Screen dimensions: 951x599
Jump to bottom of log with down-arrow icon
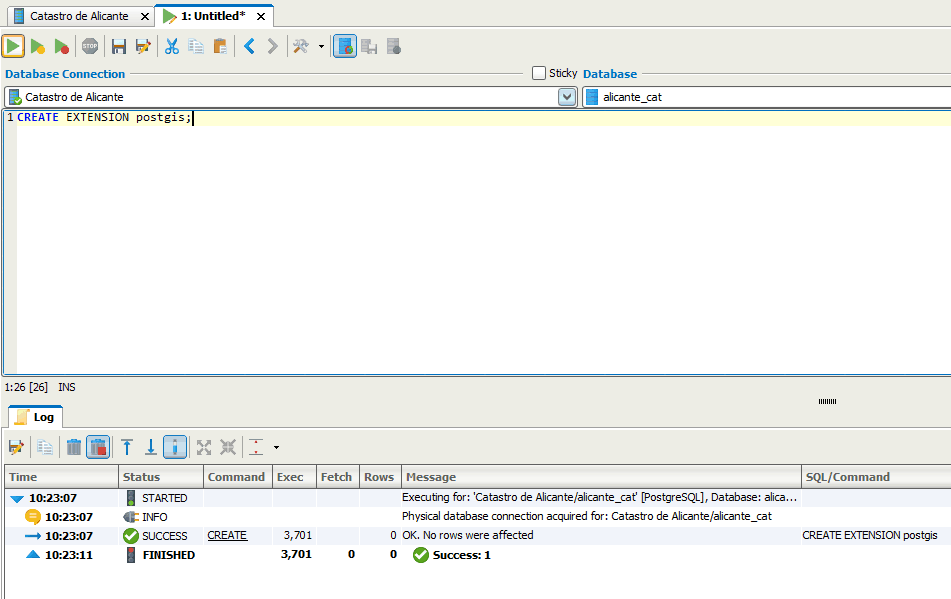click(x=150, y=447)
